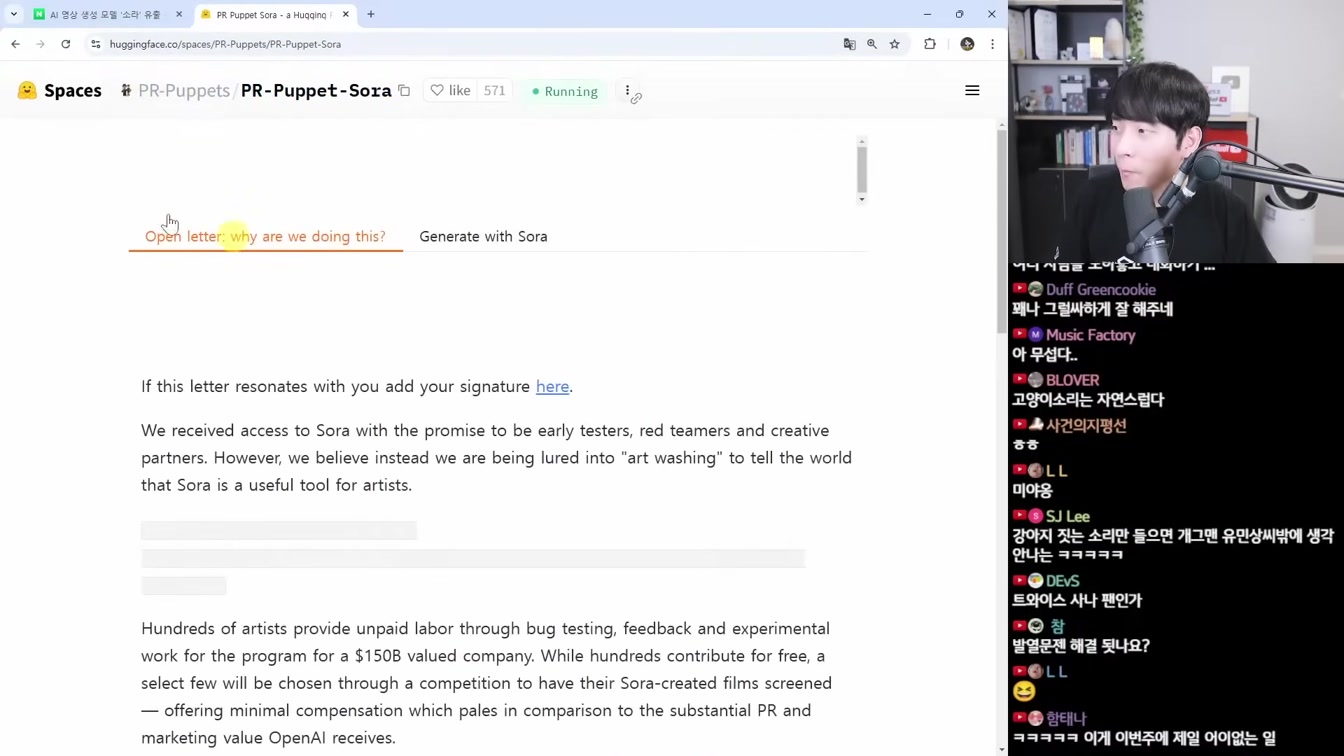The image size is (1344, 756).
Task: Open the like count 571
Action: click(495, 91)
